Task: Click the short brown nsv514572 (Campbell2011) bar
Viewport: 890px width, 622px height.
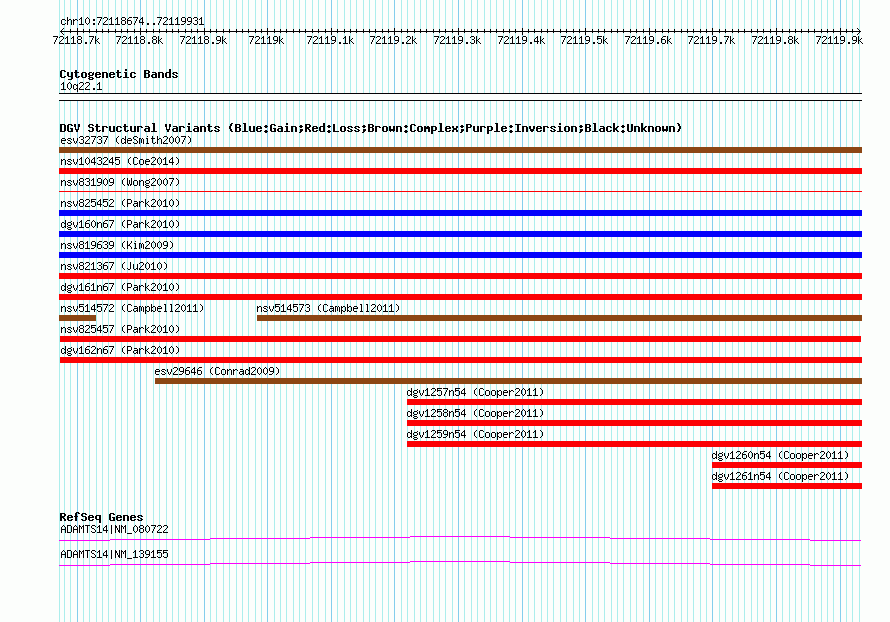Action: pos(78,318)
